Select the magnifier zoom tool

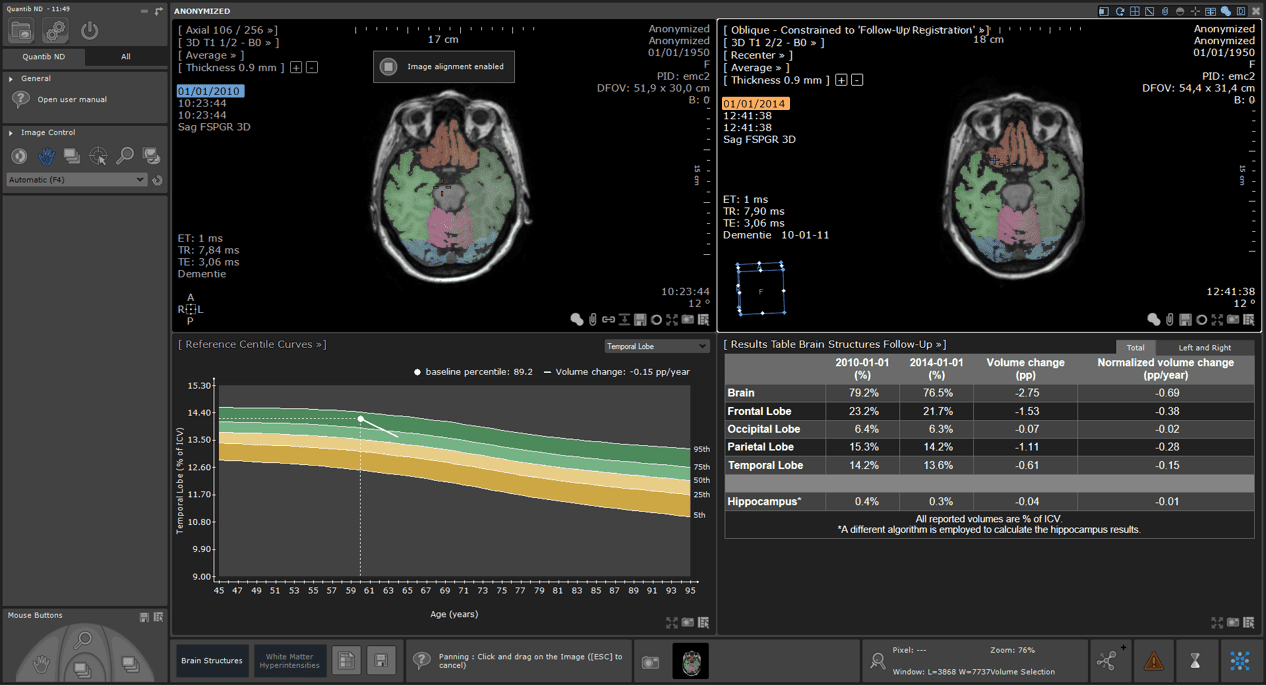[125, 156]
